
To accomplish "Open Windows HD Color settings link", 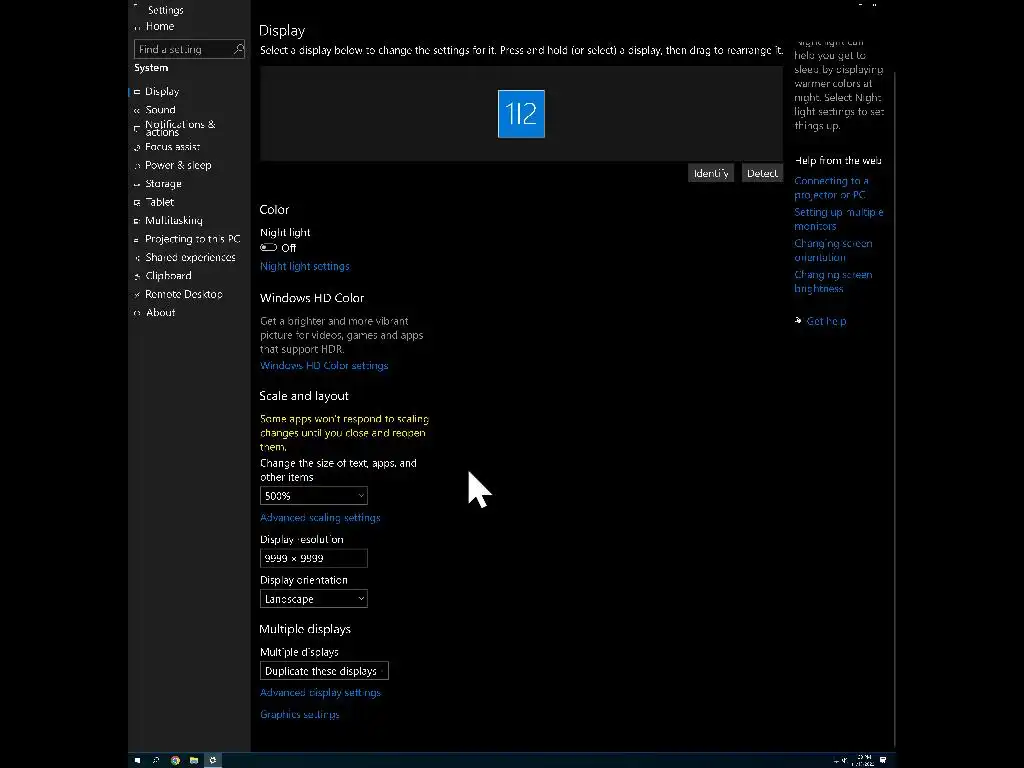I will [324, 365].
